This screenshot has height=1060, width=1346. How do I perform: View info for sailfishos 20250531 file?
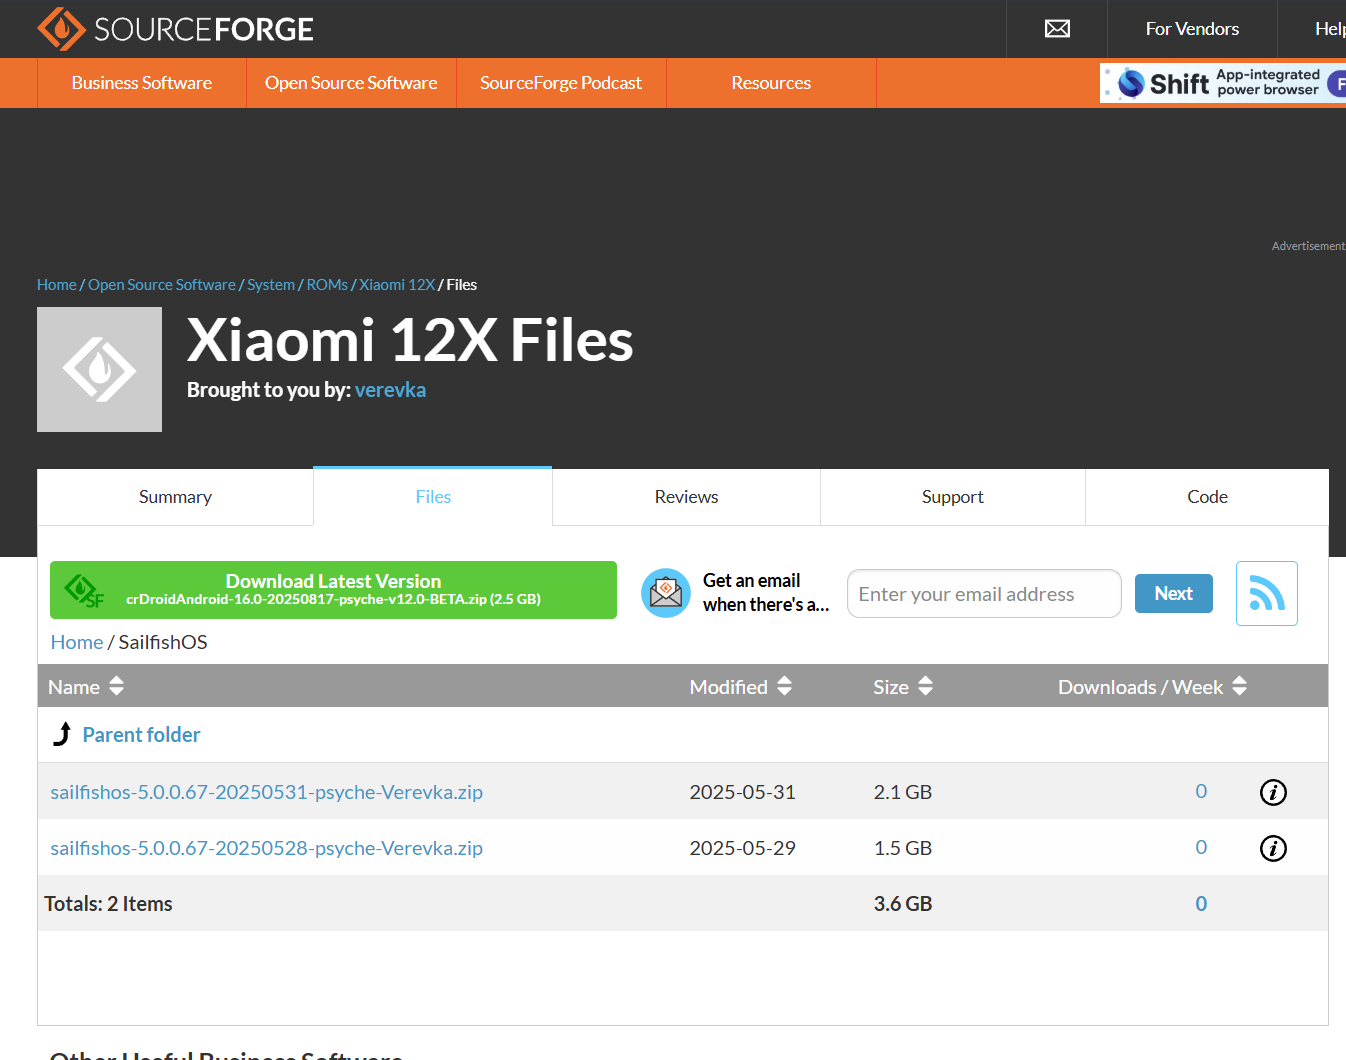click(1273, 792)
